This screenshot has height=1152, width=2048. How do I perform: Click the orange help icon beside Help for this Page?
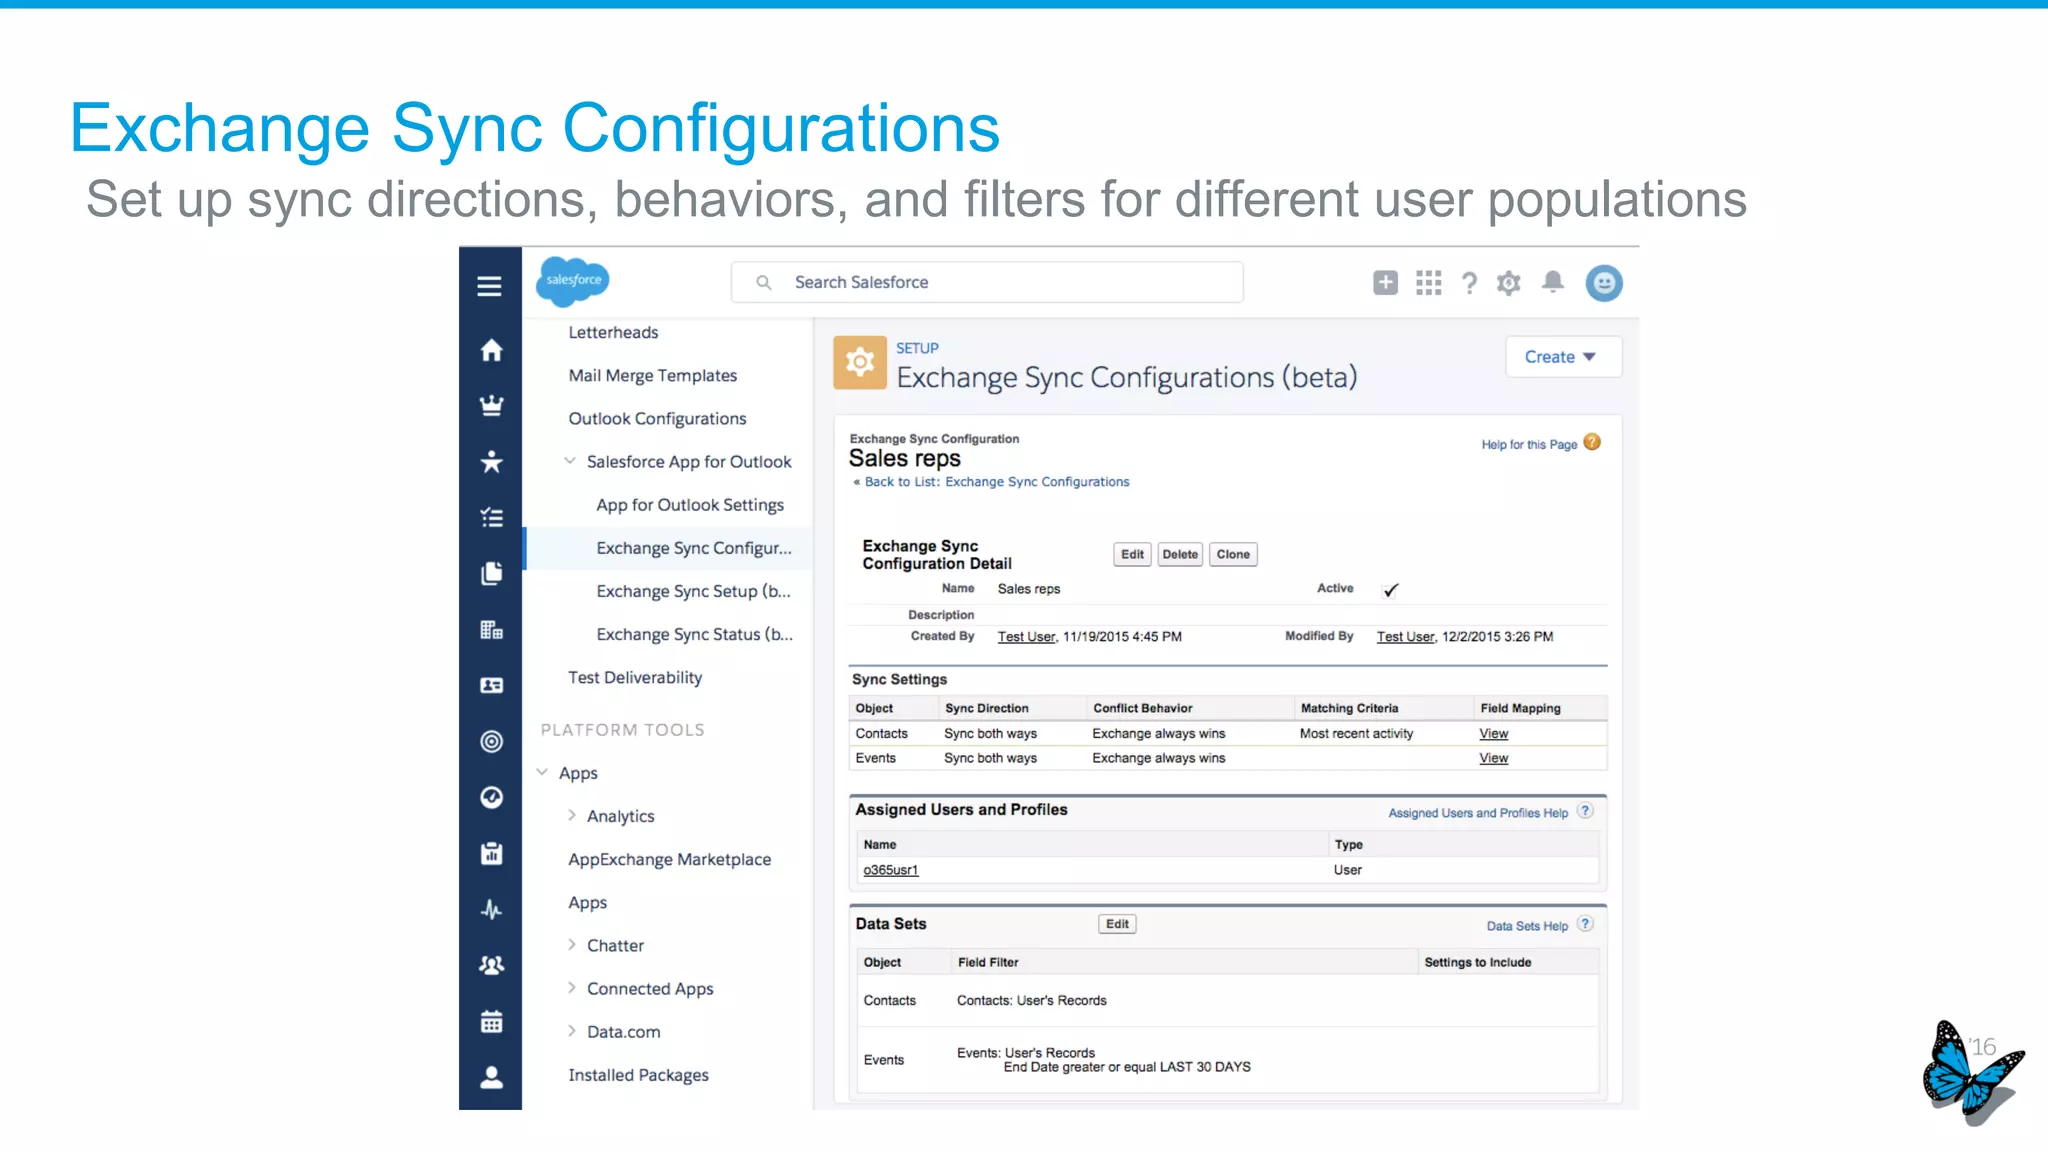click(1592, 442)
